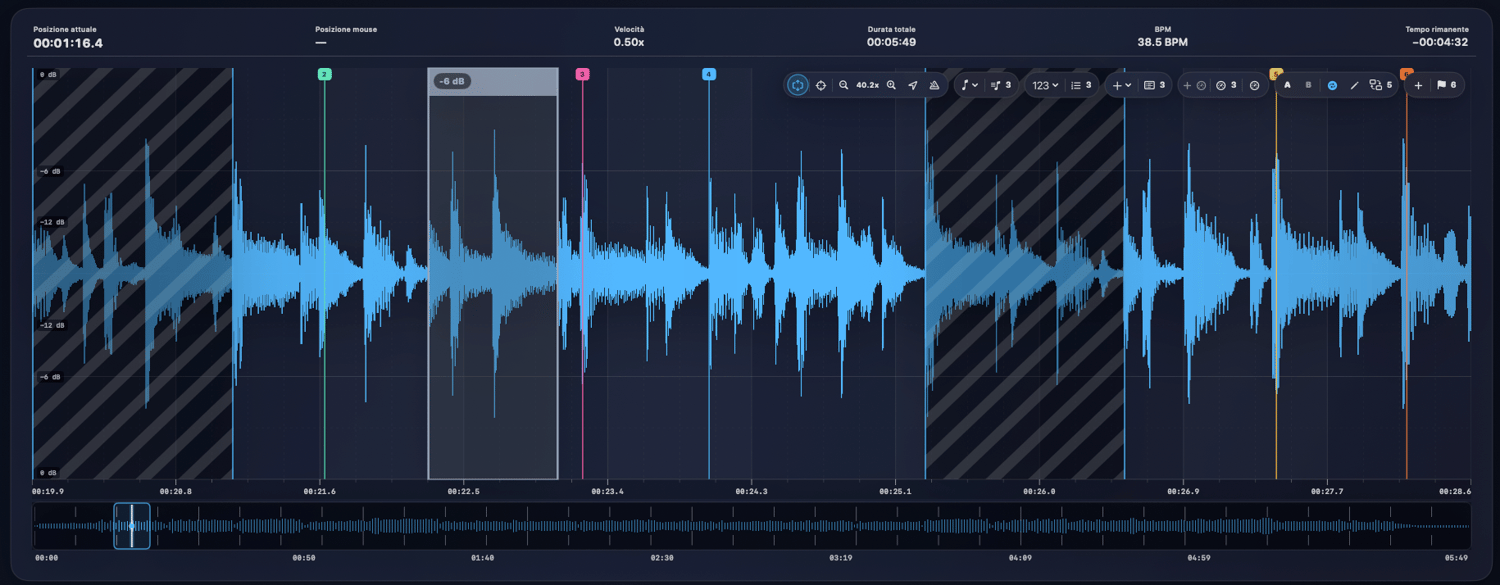Select the diagonal line pencil tool
Screen dimensions: 1500x585
[x=1355, y=85]
